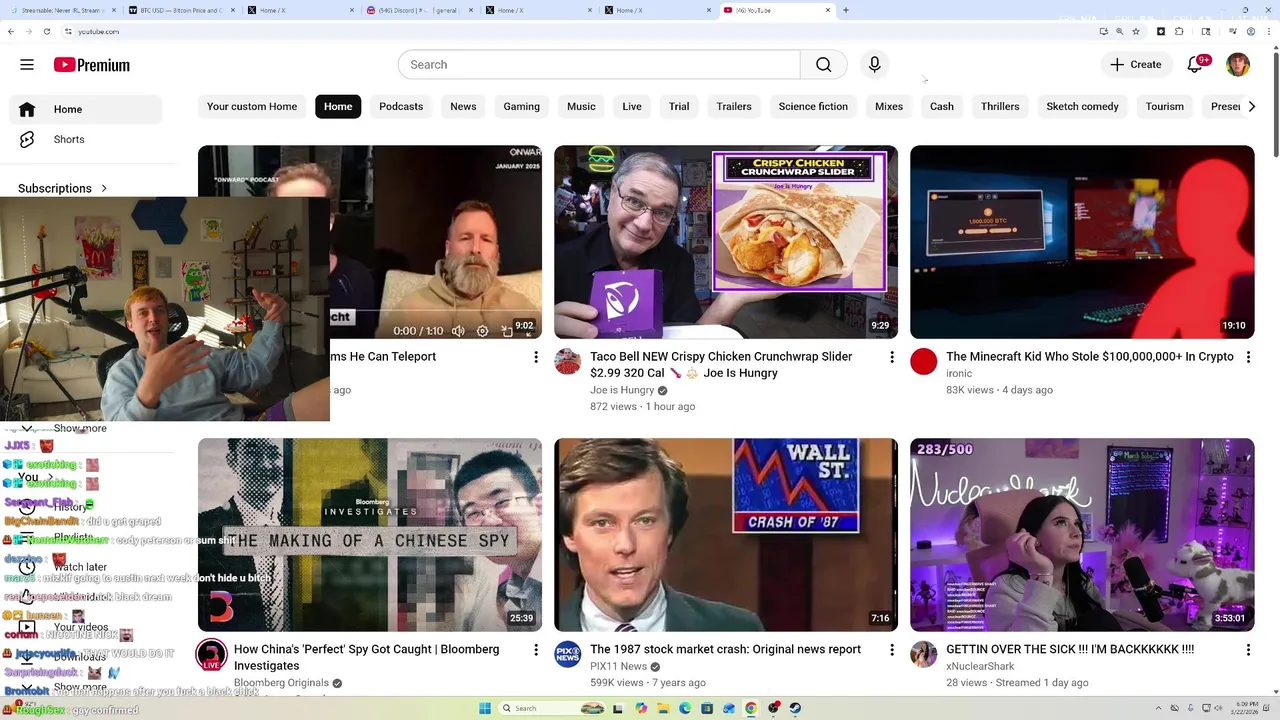
Task: Open Joe is Hungry channel link
Action: point(622,391)
